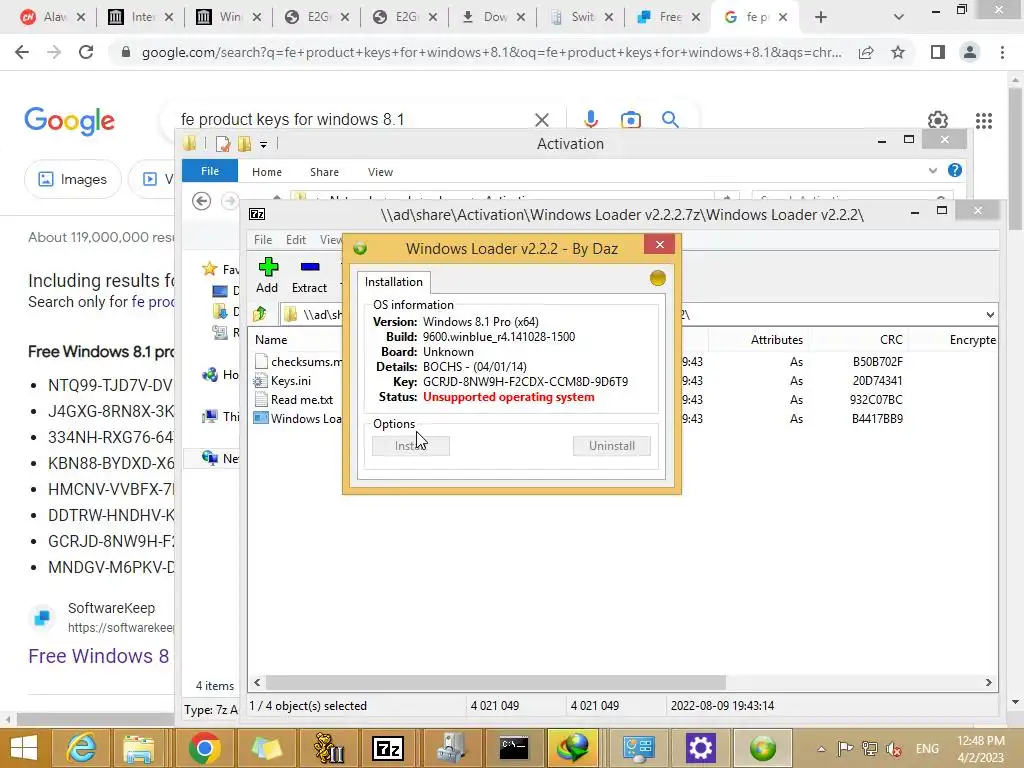Screen dimensions: 1024x768
Task: Click the Chrome share page icon
Action: click(866, 52)
